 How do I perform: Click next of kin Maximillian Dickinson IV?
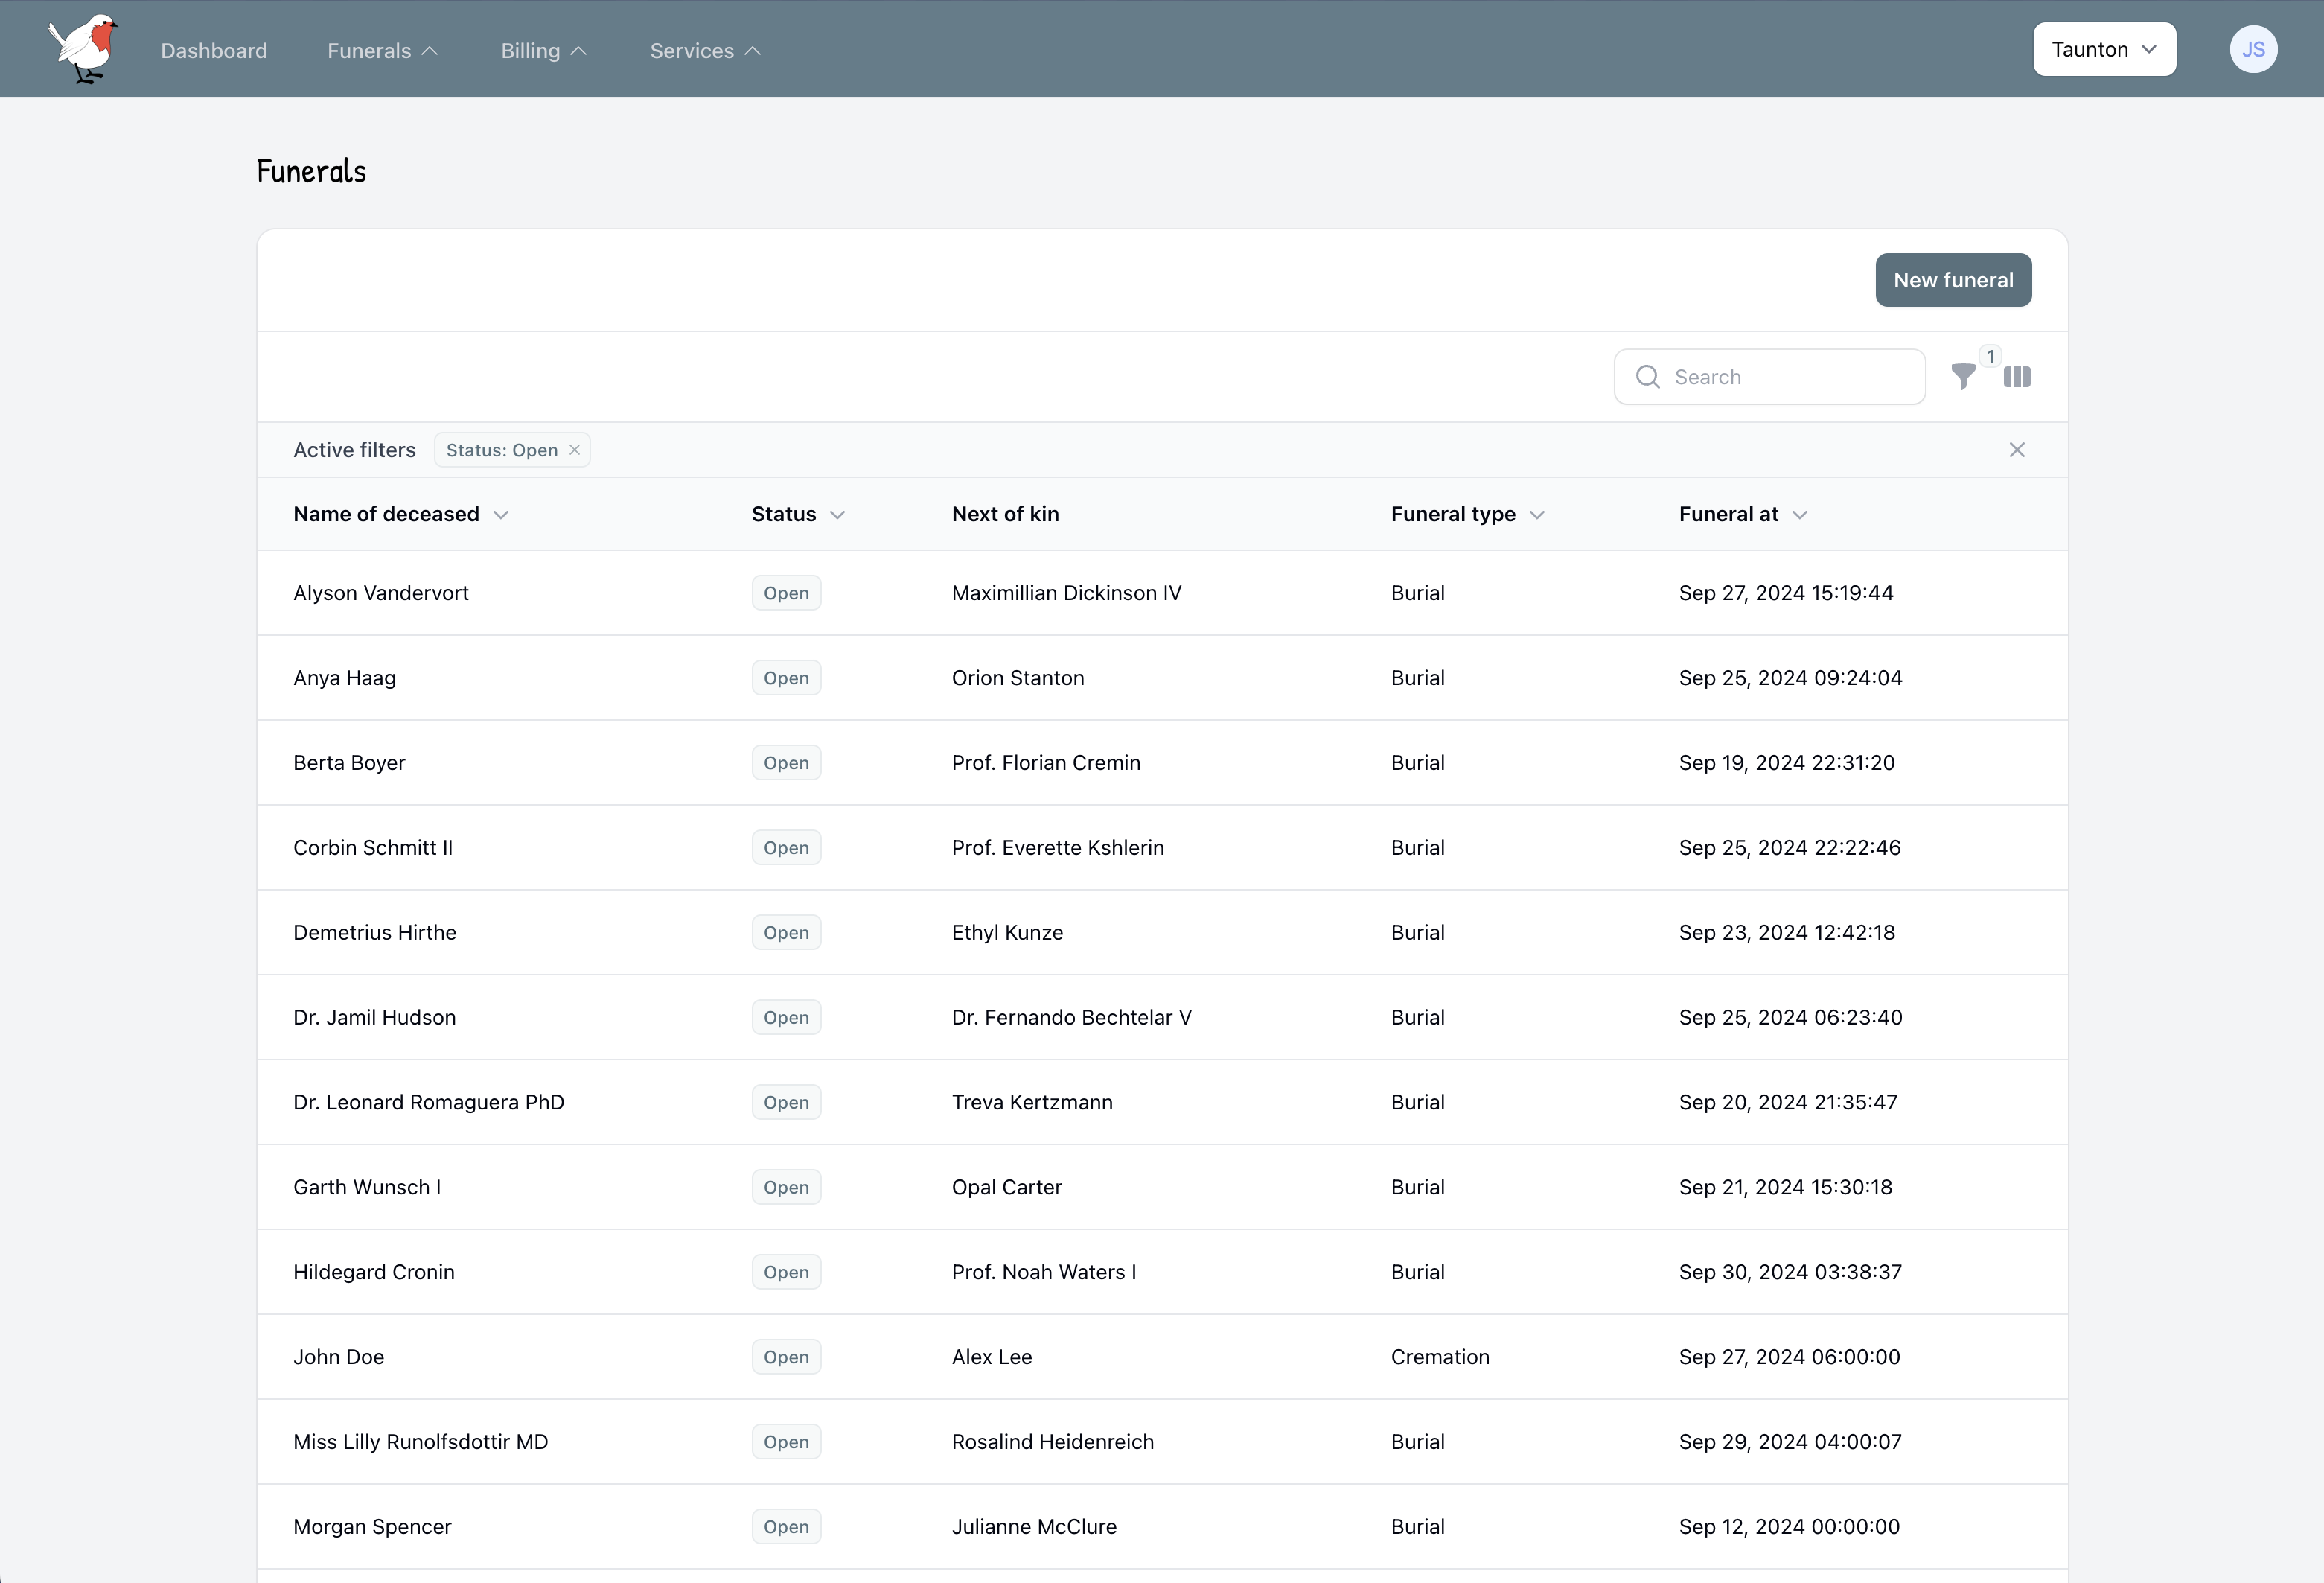(1066, 593)
